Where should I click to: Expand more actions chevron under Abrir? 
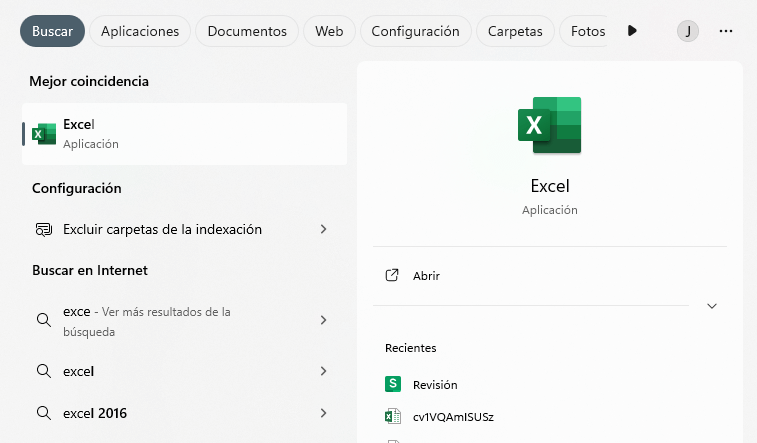712,306
